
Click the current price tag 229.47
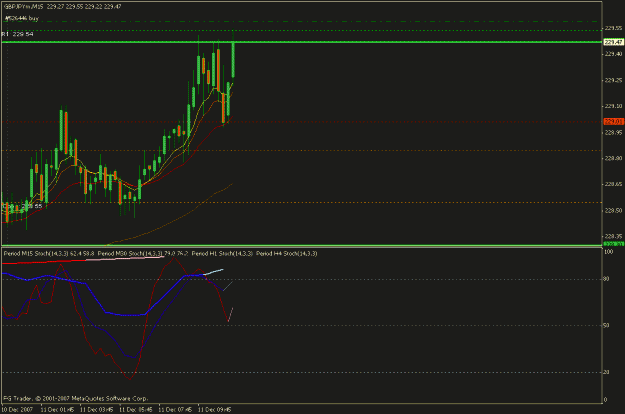pos(613,42)
